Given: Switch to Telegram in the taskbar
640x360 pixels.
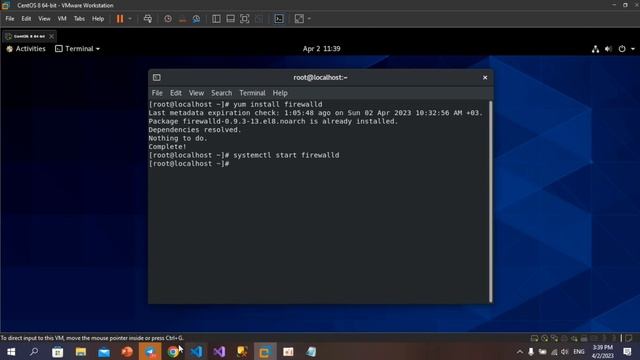Looking at the screenshot, I should click(150, 351).
